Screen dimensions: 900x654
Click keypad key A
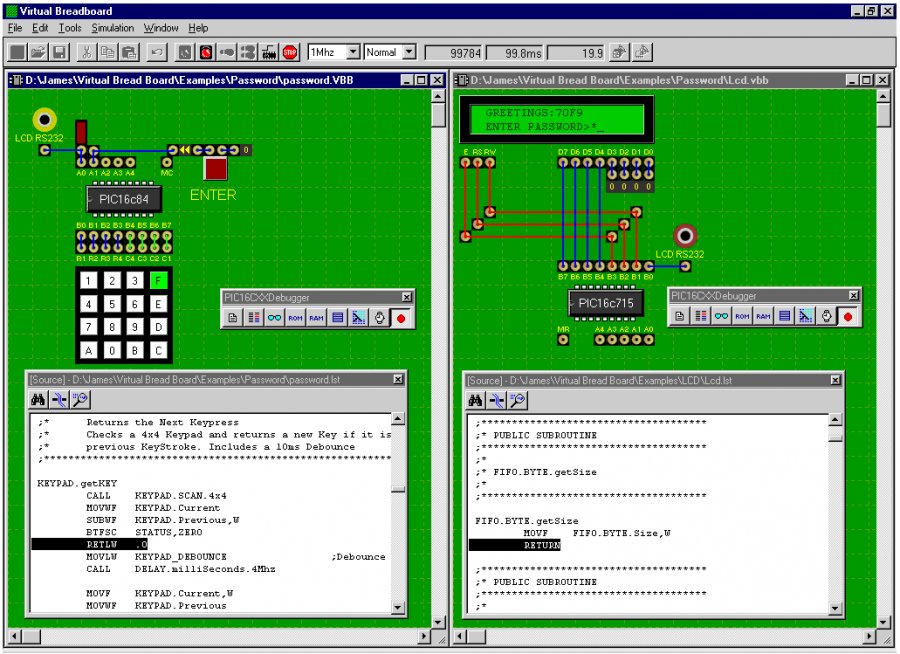tap(88, 351)
